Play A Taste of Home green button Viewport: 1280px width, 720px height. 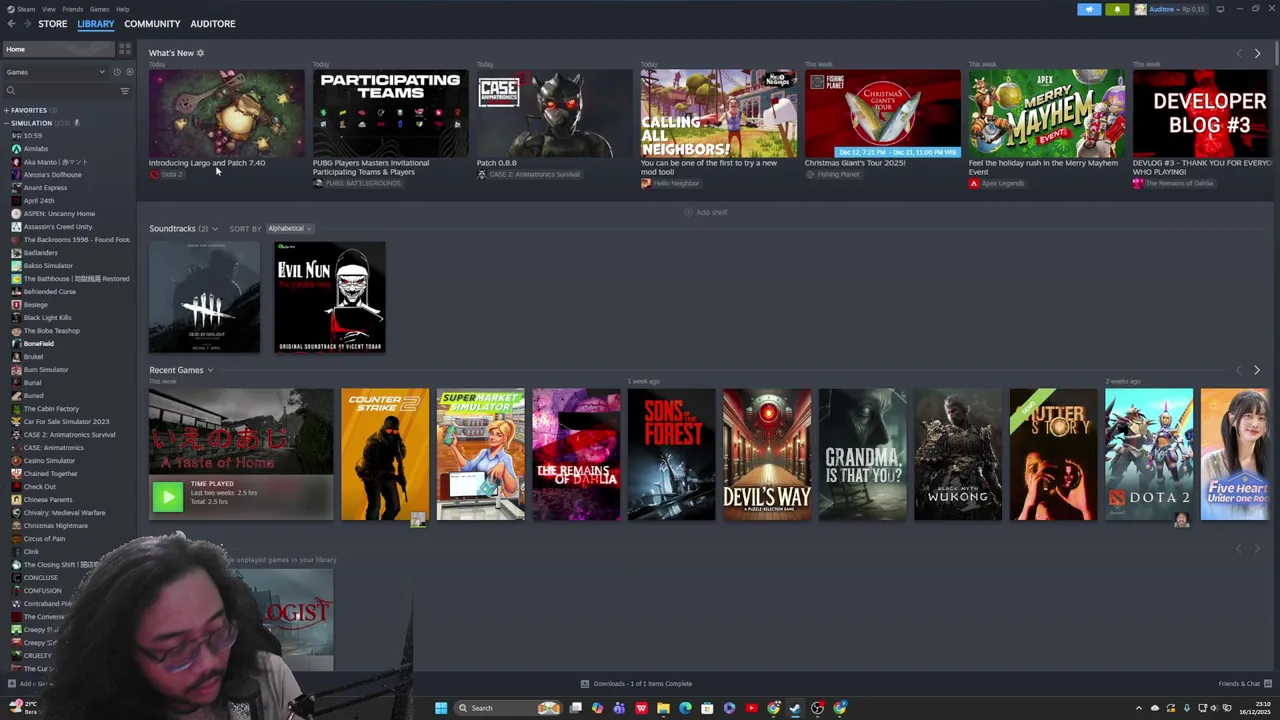[168, 495]
